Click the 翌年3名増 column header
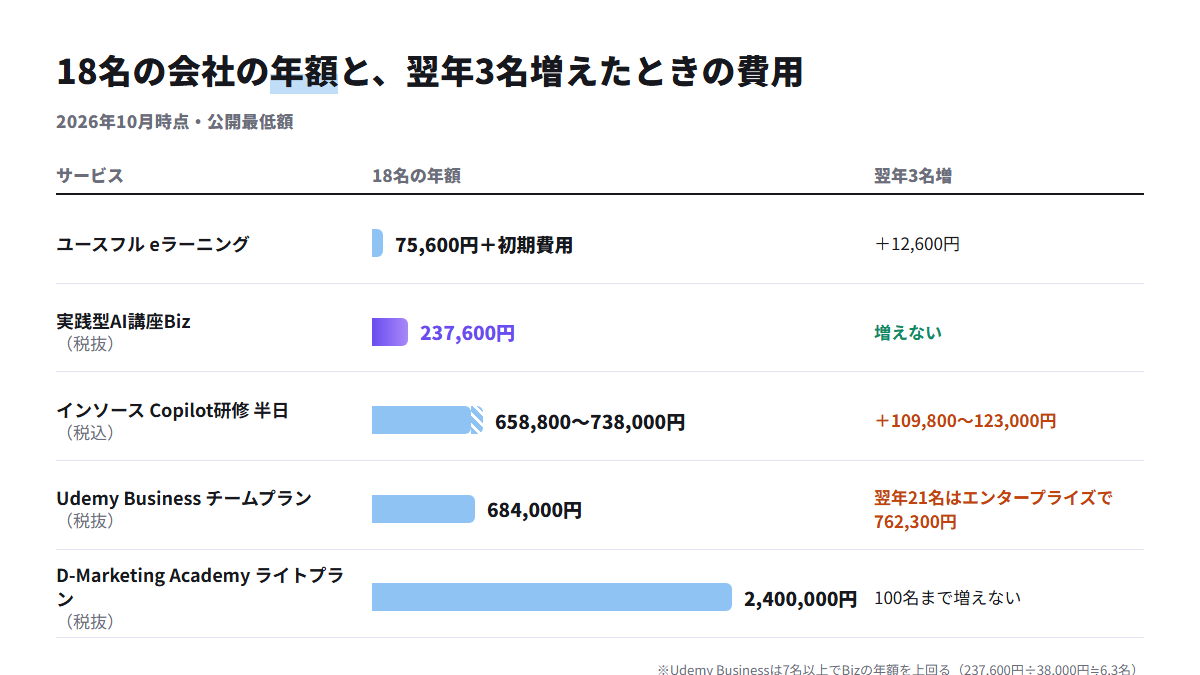 (x=913, y=176)
